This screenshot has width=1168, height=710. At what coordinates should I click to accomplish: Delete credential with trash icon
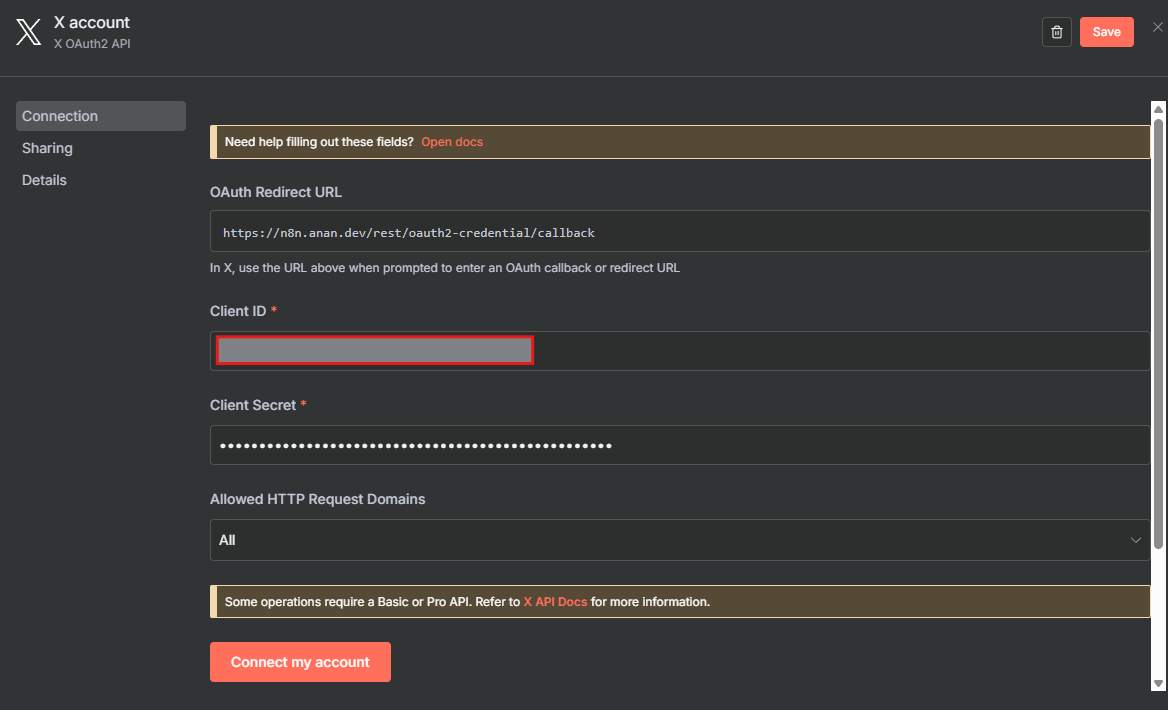[1057, 32]
